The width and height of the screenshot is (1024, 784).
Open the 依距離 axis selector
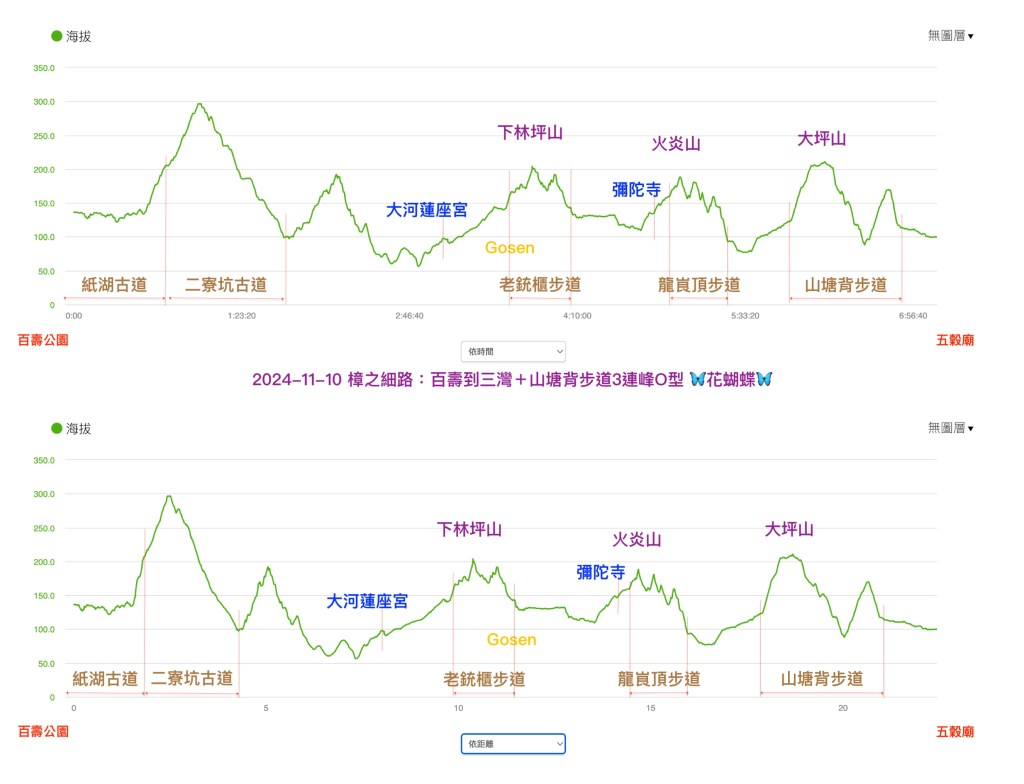(x=513, y=743)
